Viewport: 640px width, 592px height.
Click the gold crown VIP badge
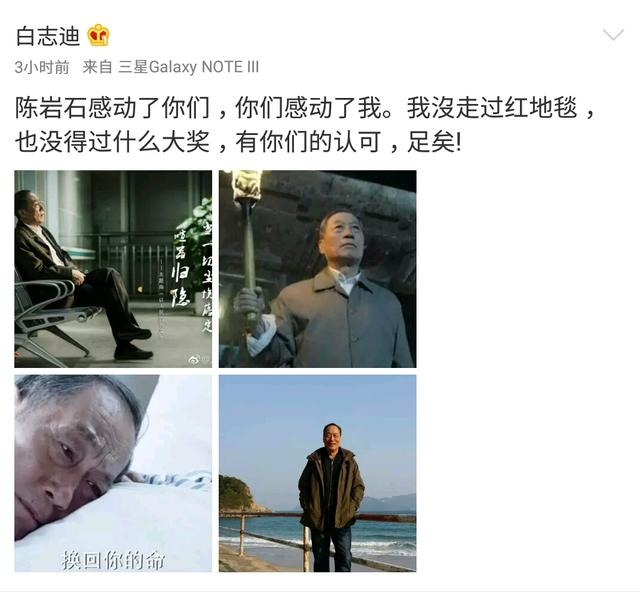[x=99, y=35]
